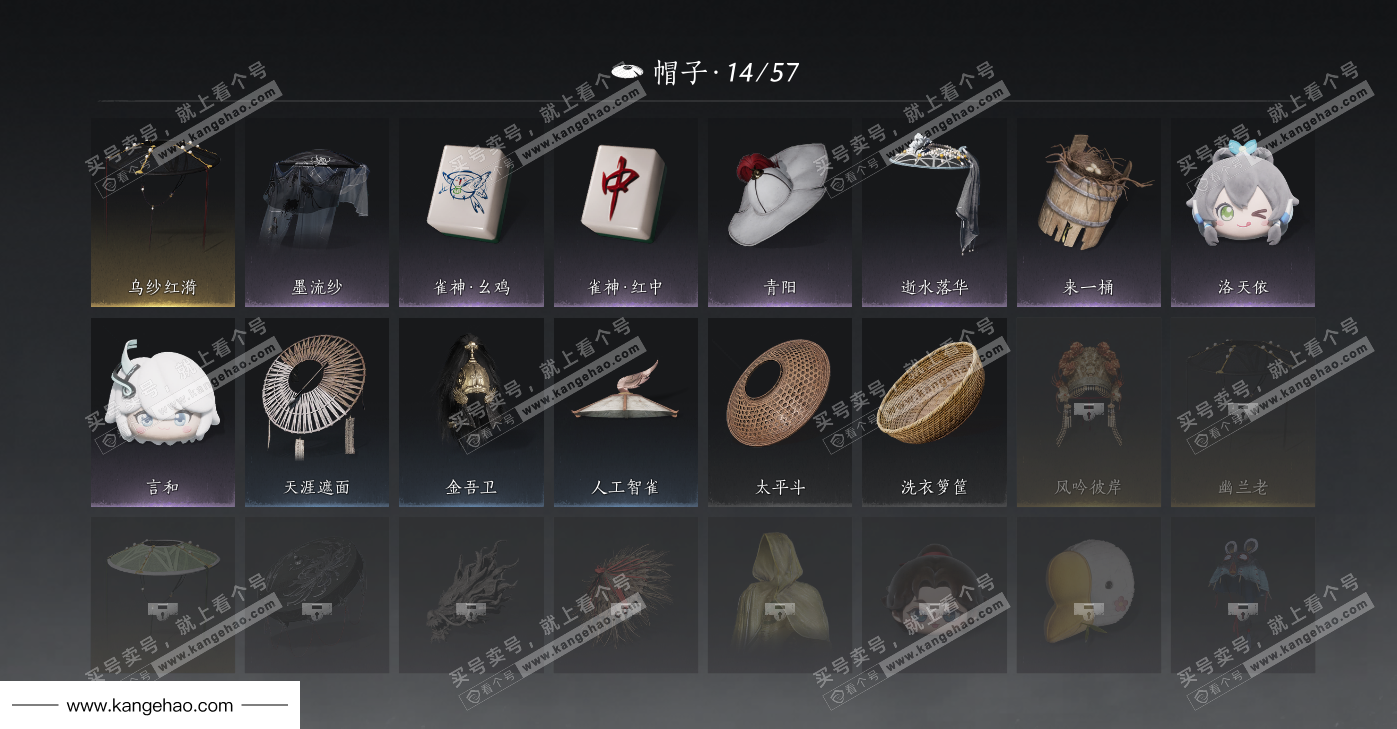Open the 青阳 white hat card

pyautogui.click(x=780, y=212)
